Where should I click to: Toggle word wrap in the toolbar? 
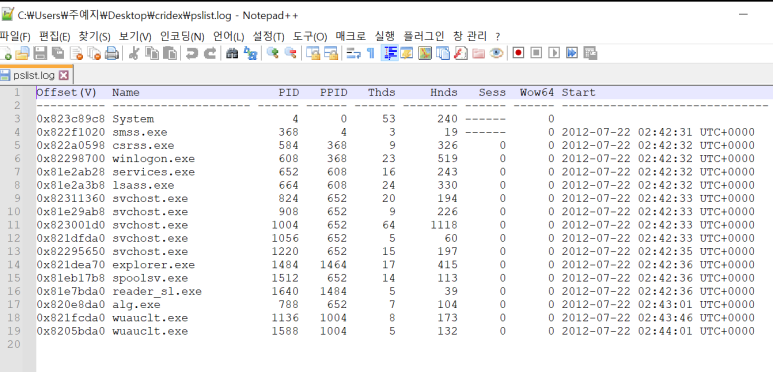click(x=353, y=53)
